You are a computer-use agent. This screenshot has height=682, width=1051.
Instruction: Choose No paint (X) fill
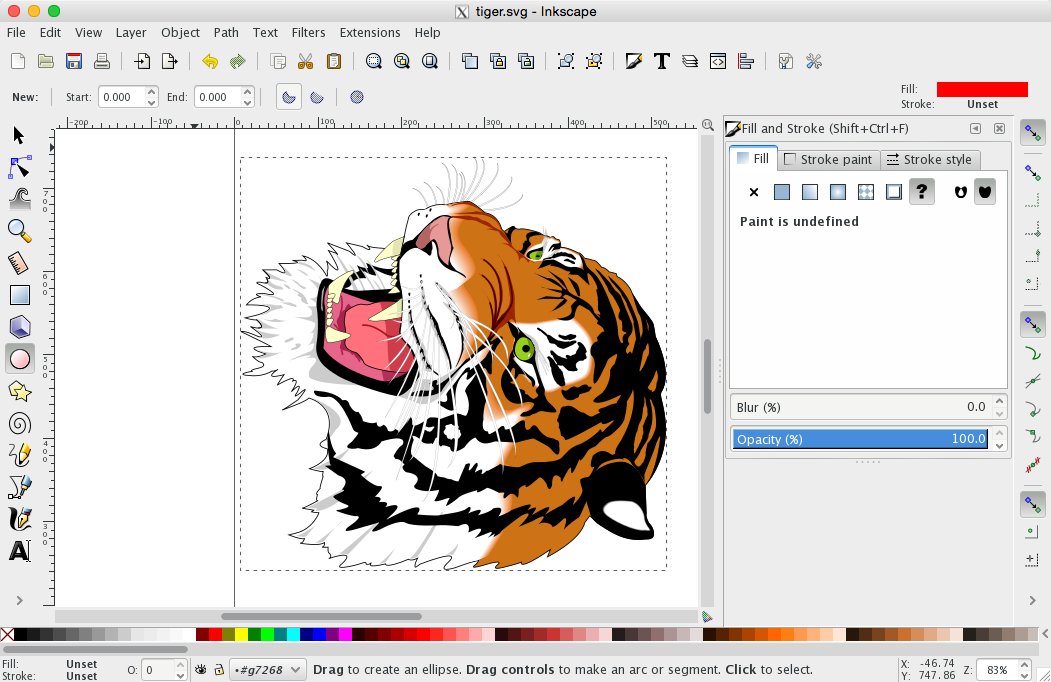click(753, 192)
